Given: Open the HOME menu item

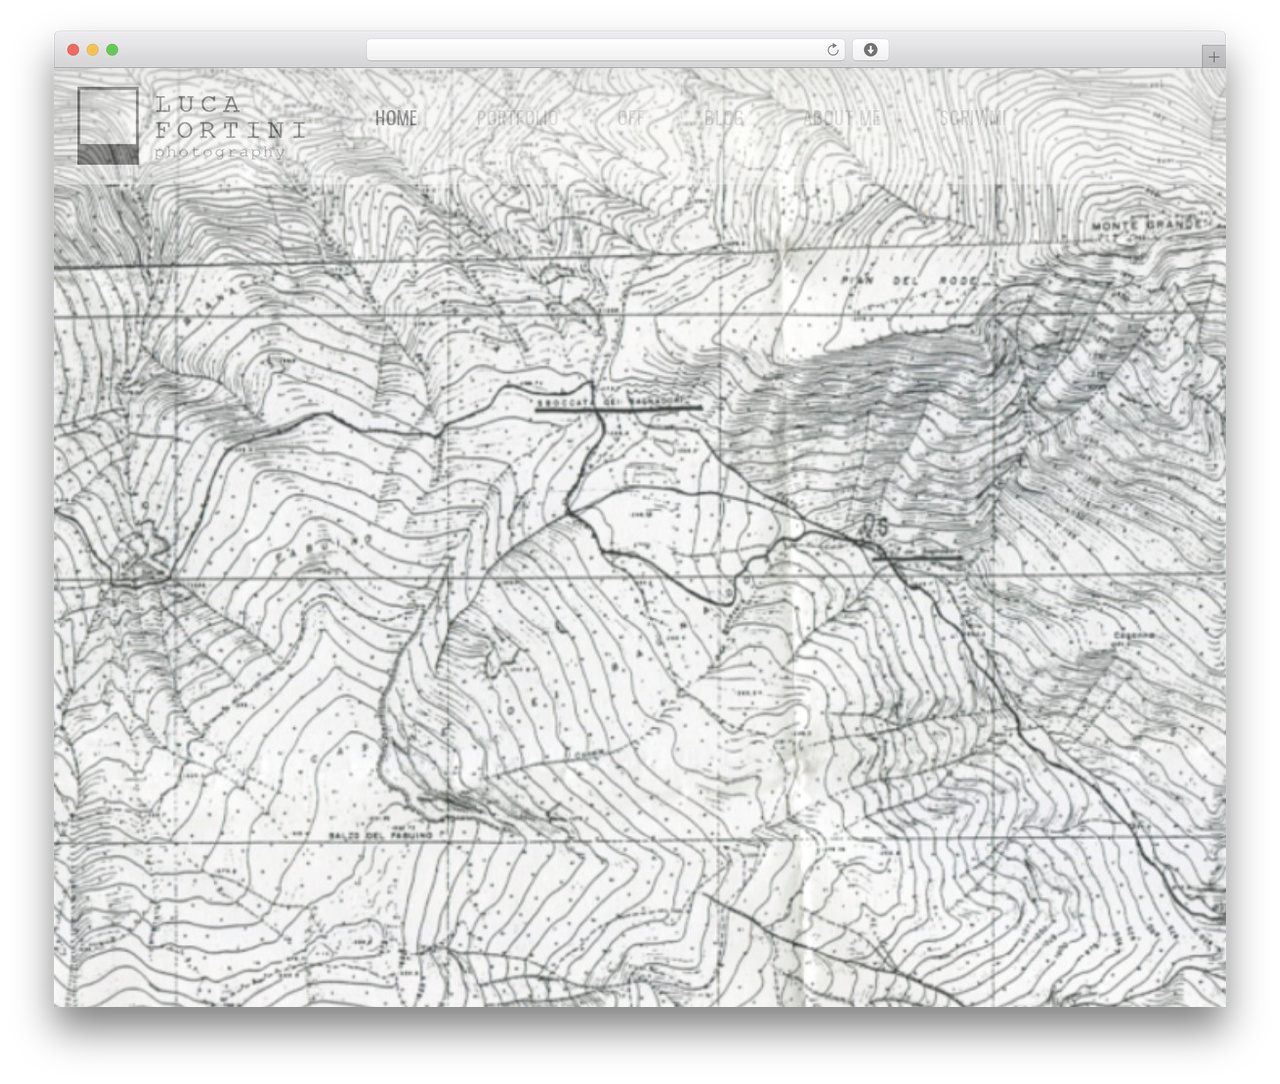Looking at the screenshot, I should [396, 118].
